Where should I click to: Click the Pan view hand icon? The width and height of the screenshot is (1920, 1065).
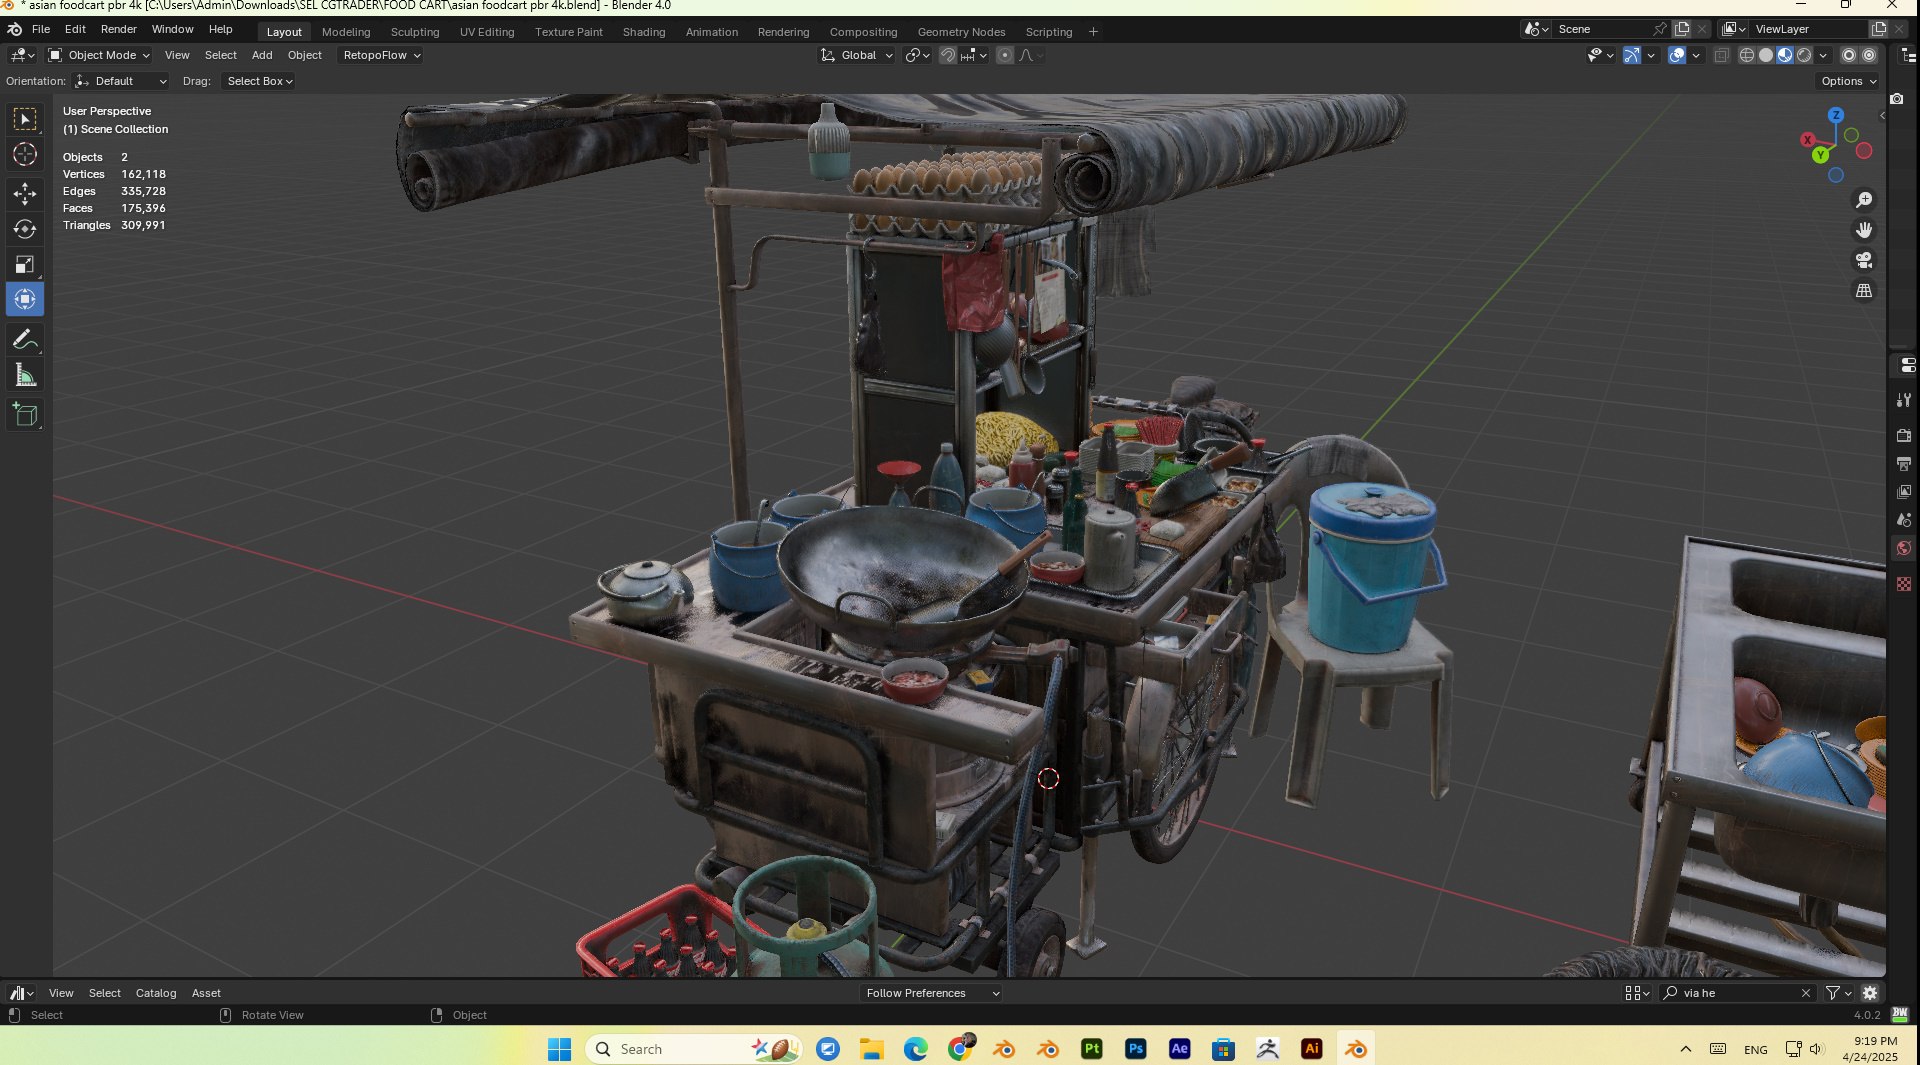[x=1864, y=230]
